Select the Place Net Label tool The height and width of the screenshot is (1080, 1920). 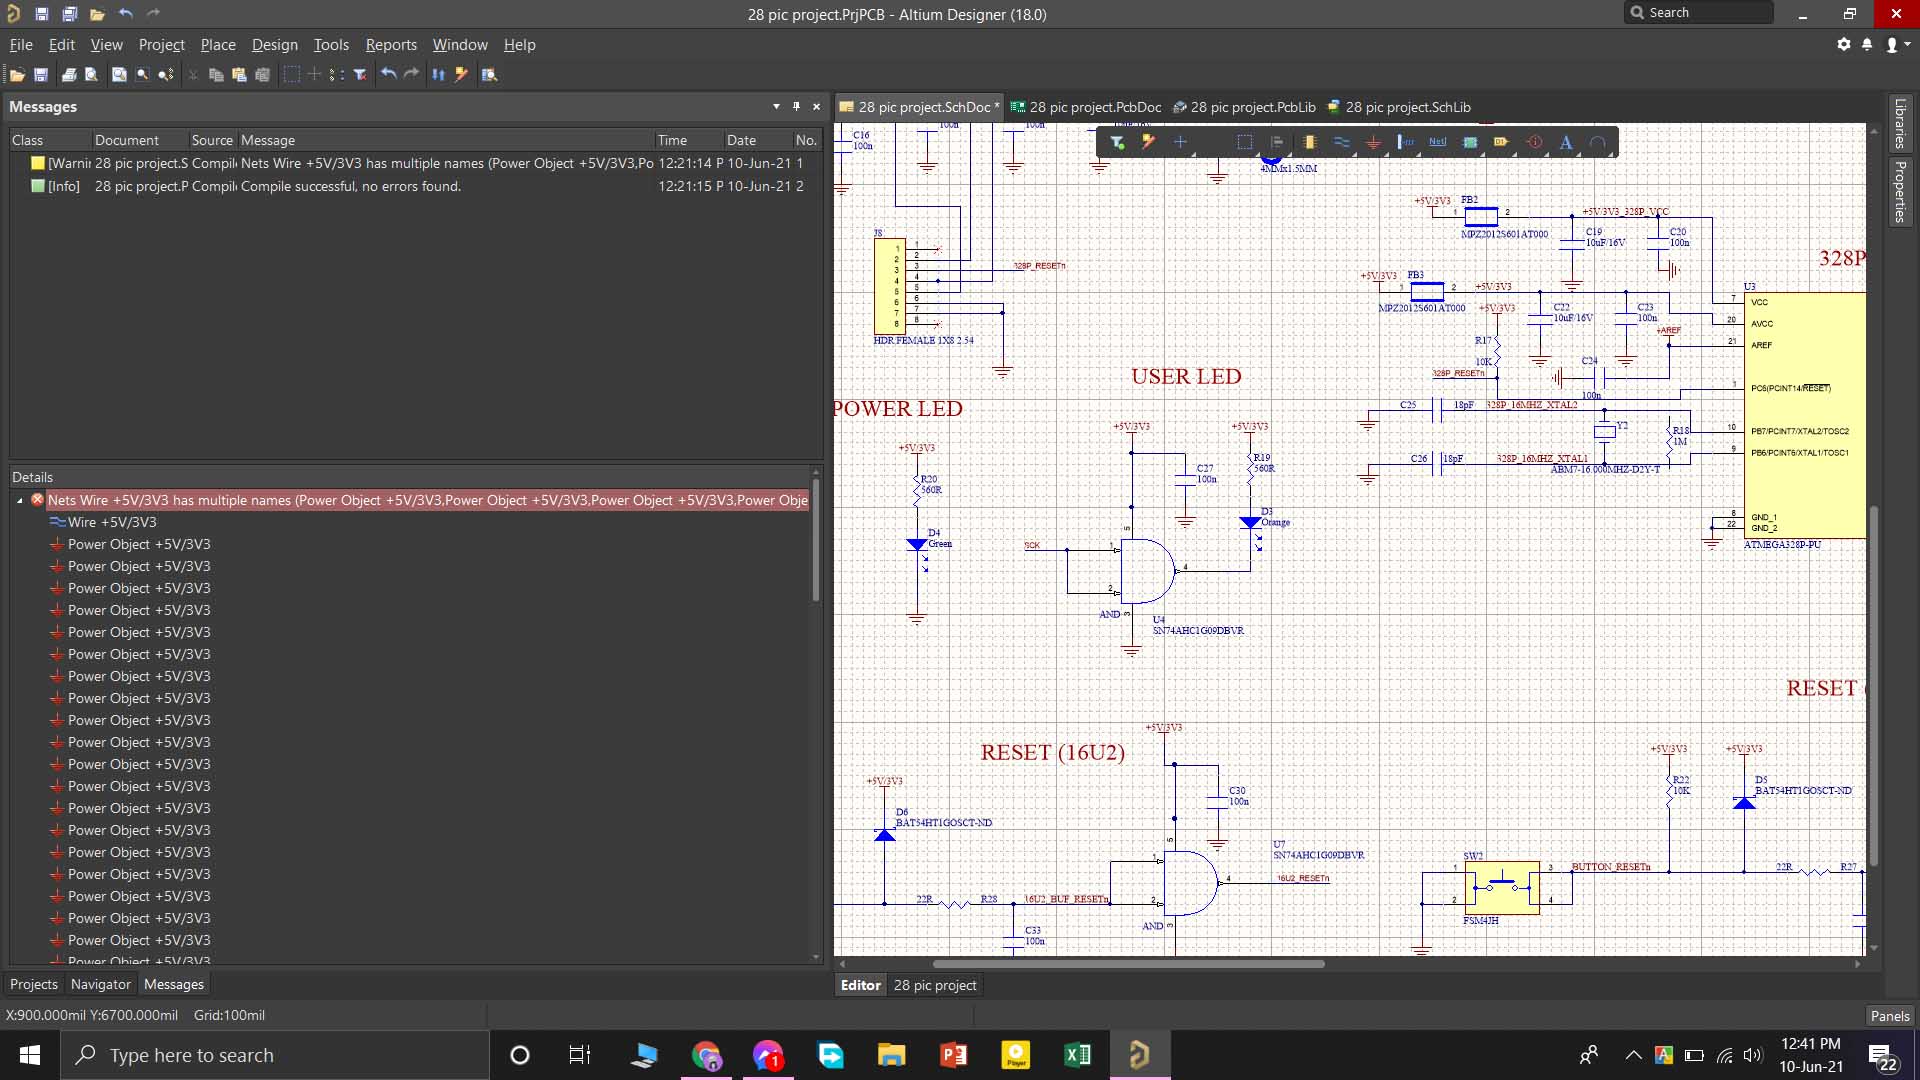click(1437, 142)
